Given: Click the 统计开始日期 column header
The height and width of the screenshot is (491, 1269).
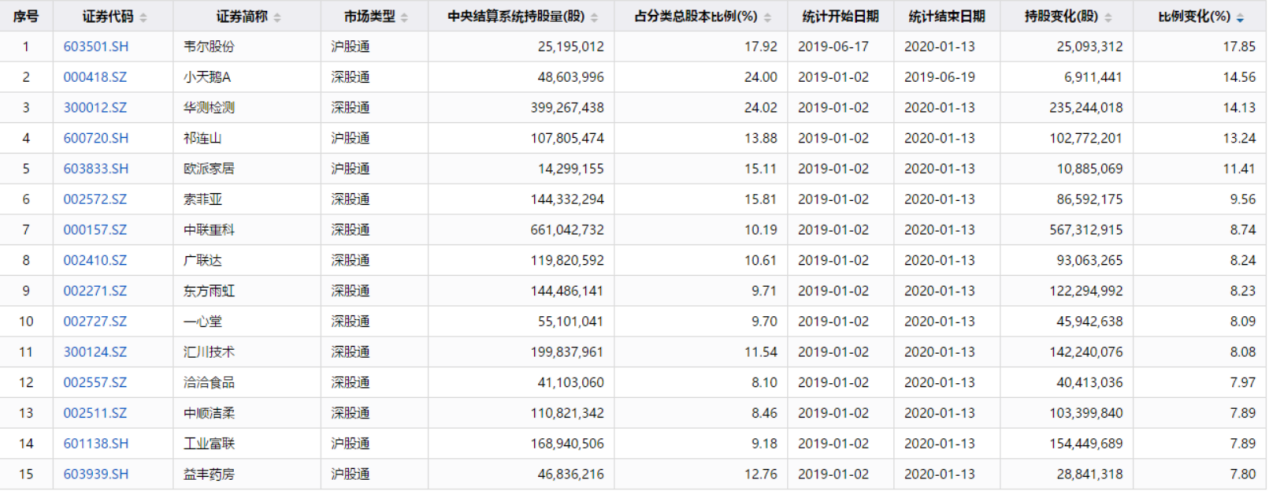Looking at the screenshot, I should tap(841, 17).
